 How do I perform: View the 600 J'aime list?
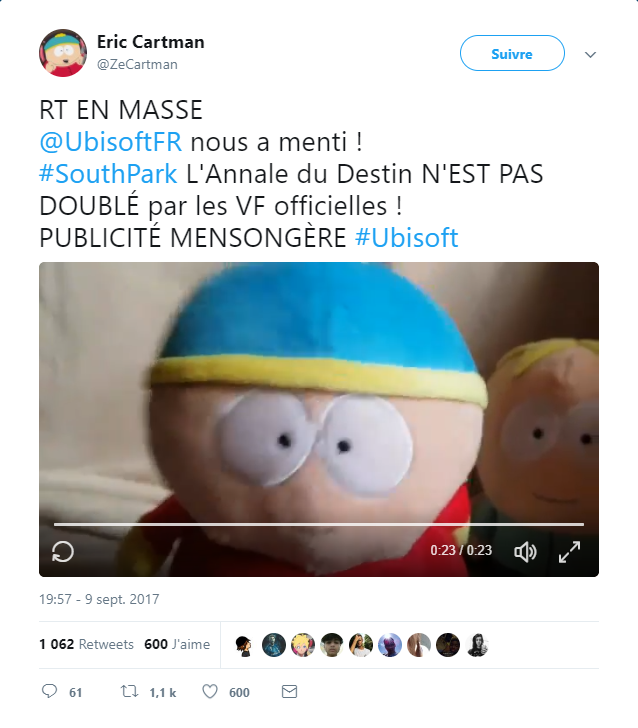click(177, 644)
